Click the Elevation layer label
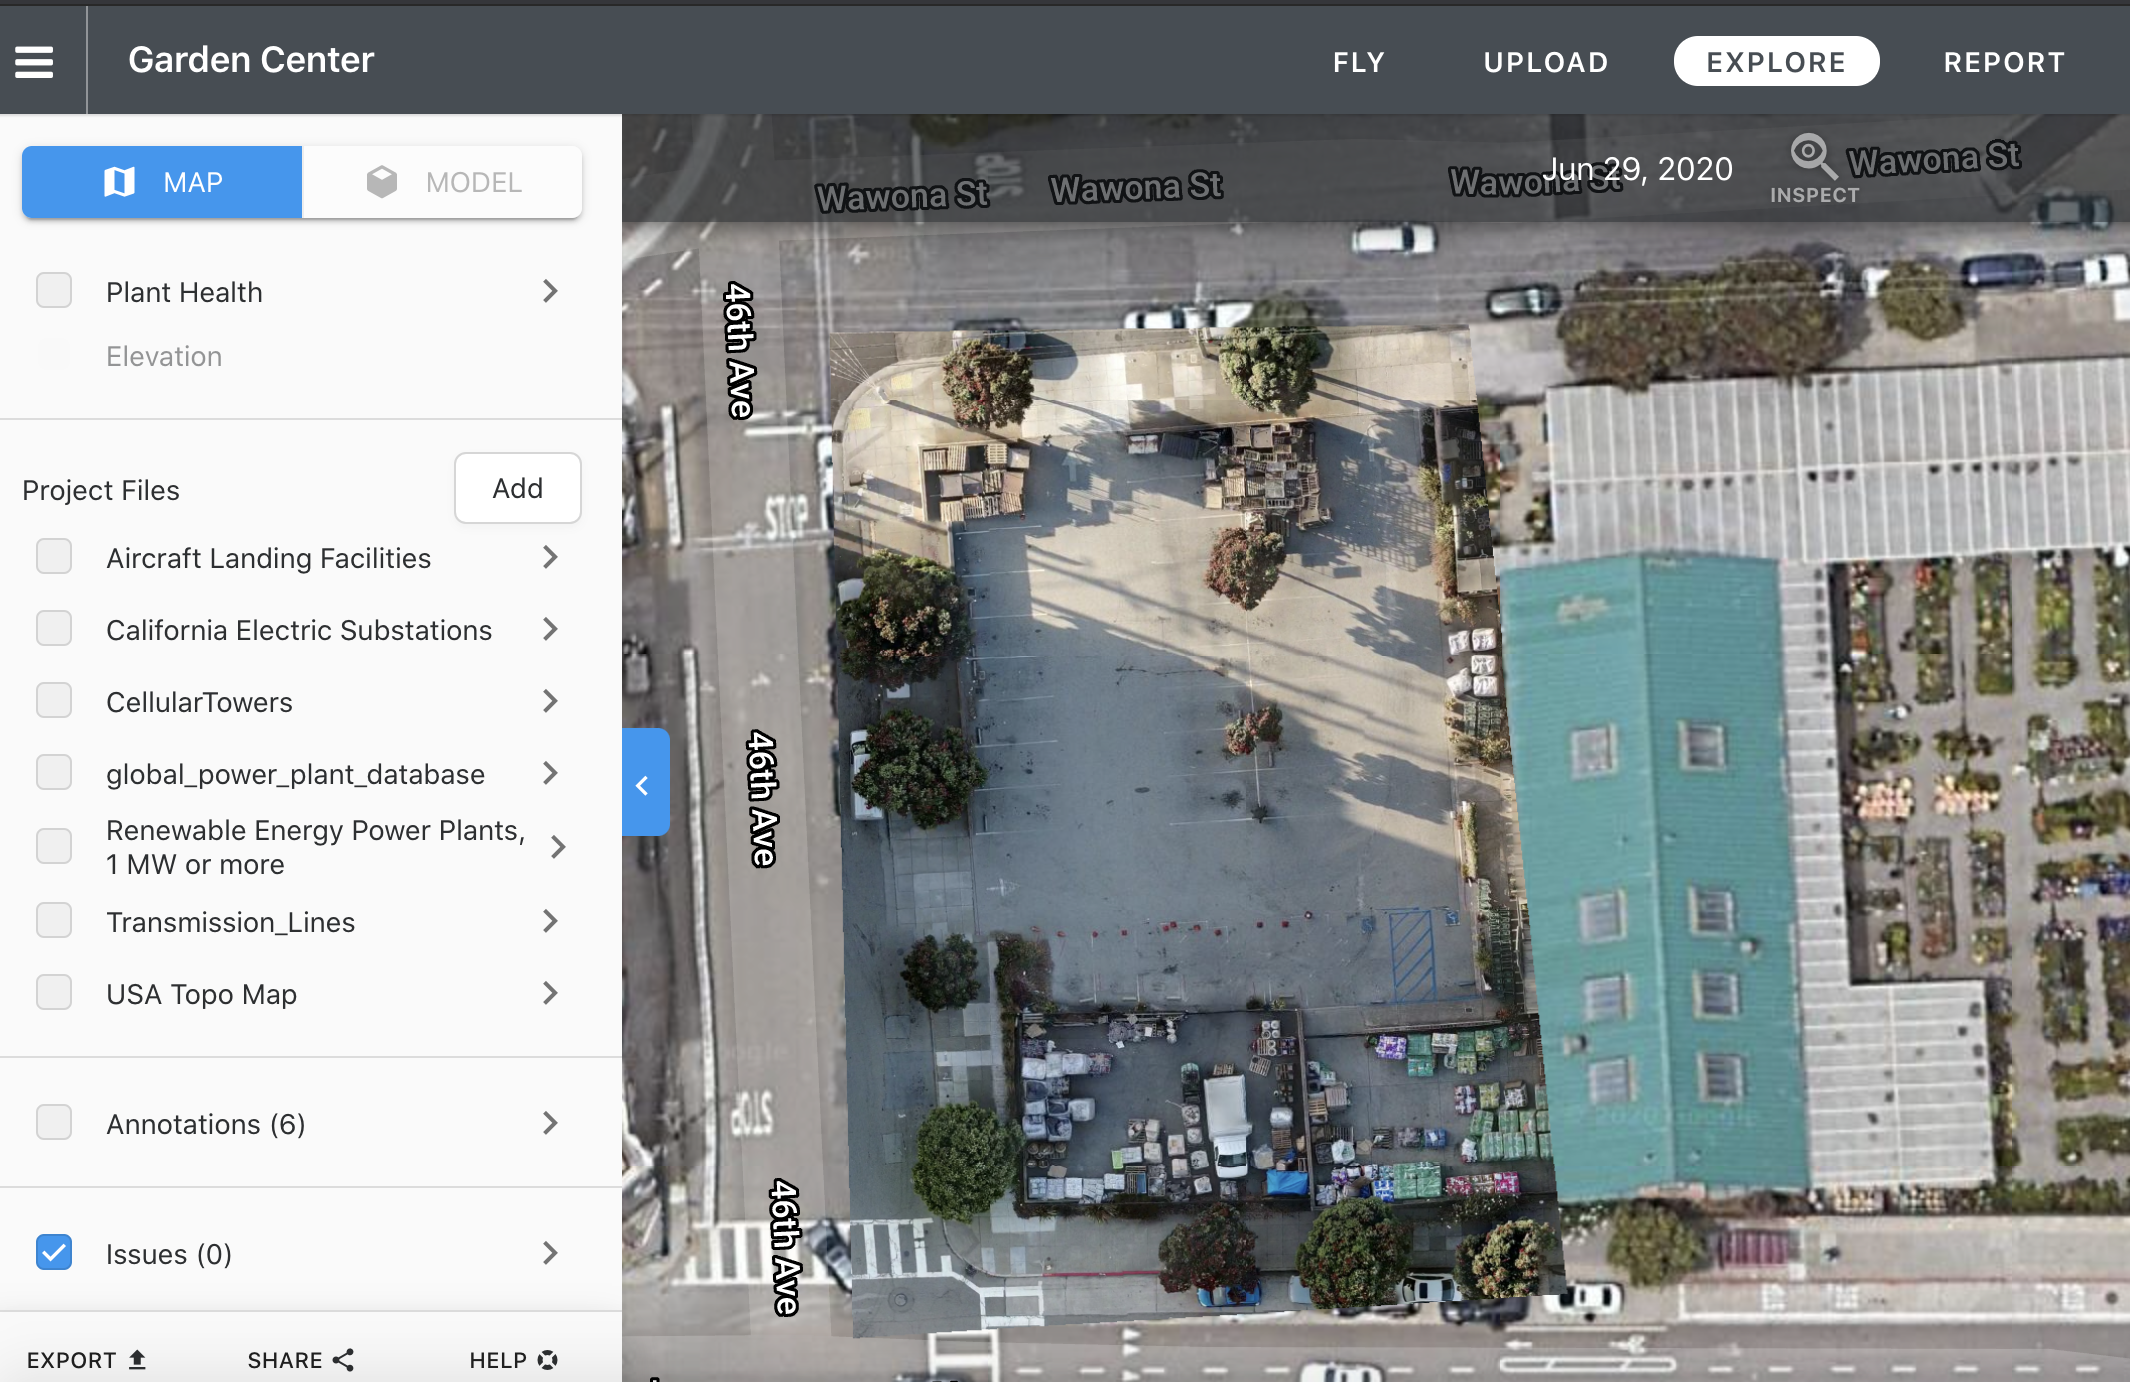 click(x=164, y=356)
